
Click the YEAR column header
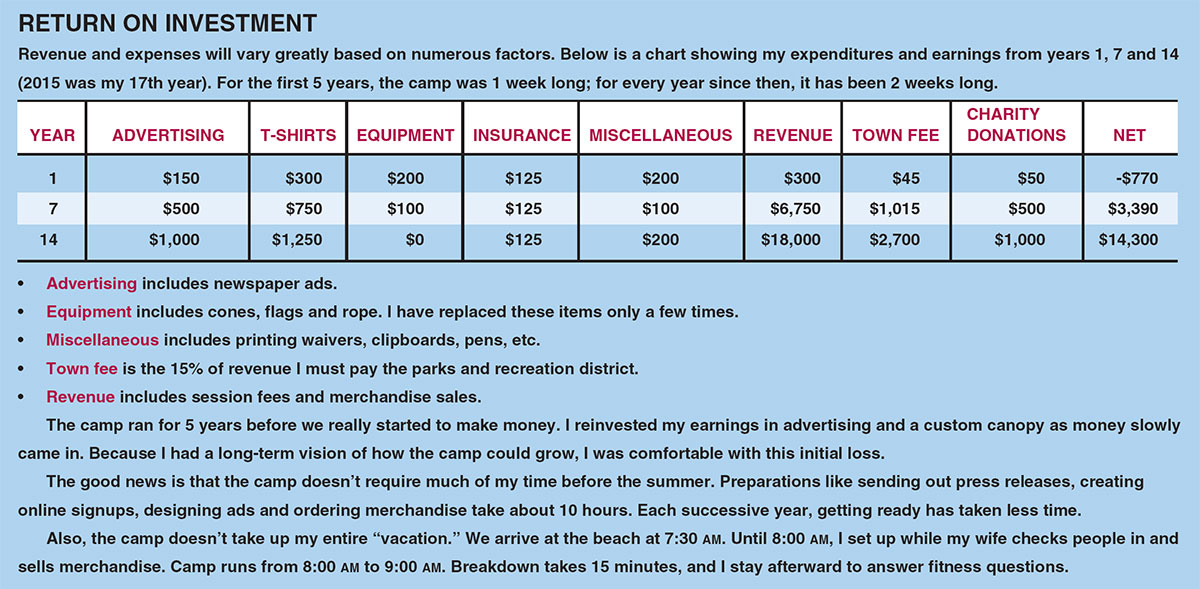pyautogui.click(x=52, y=135)
